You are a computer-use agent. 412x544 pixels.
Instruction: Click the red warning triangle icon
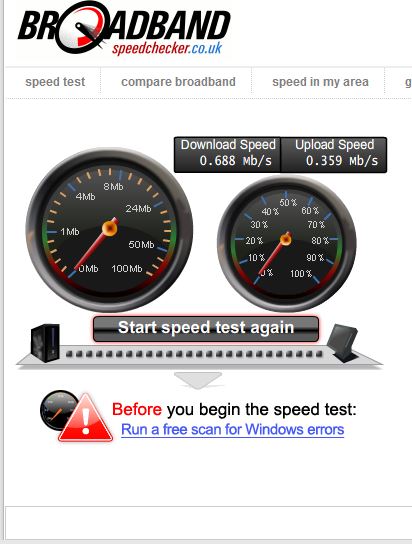pyautogui.click(x=86, y=417)
